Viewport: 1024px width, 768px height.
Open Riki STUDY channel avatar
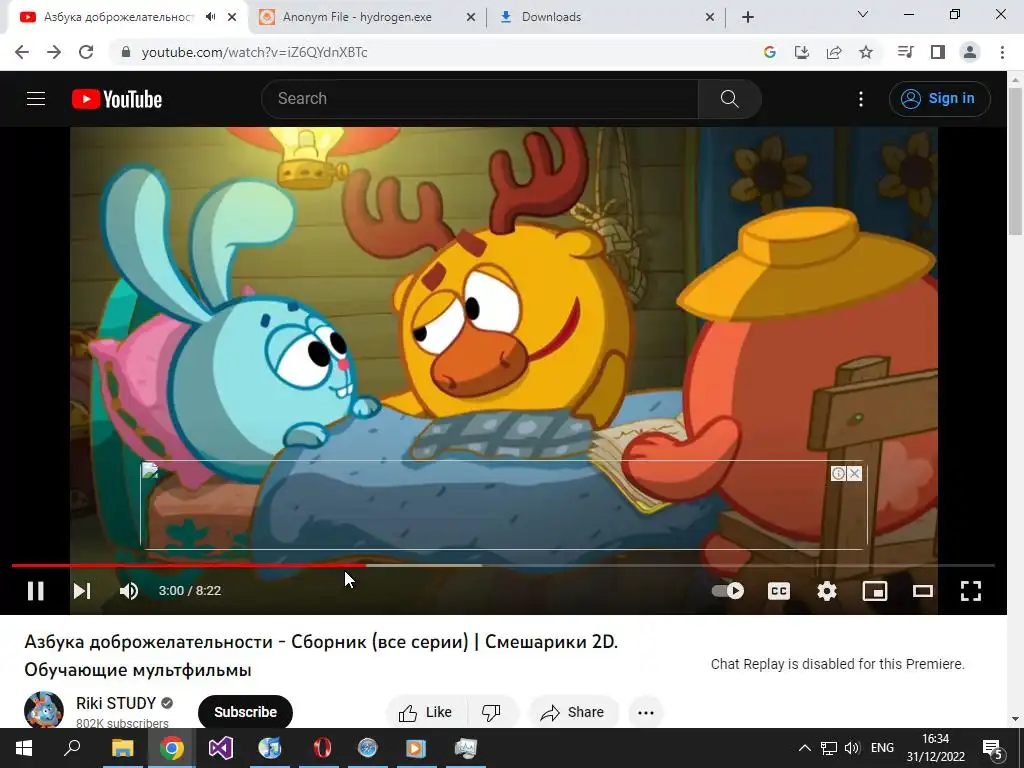pos(44,711)
